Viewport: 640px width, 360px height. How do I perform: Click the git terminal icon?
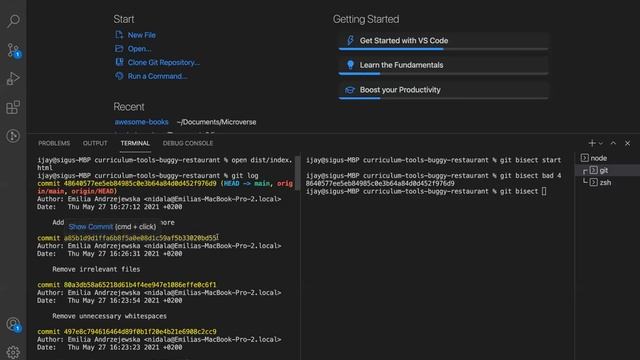(x=593, y=170)
